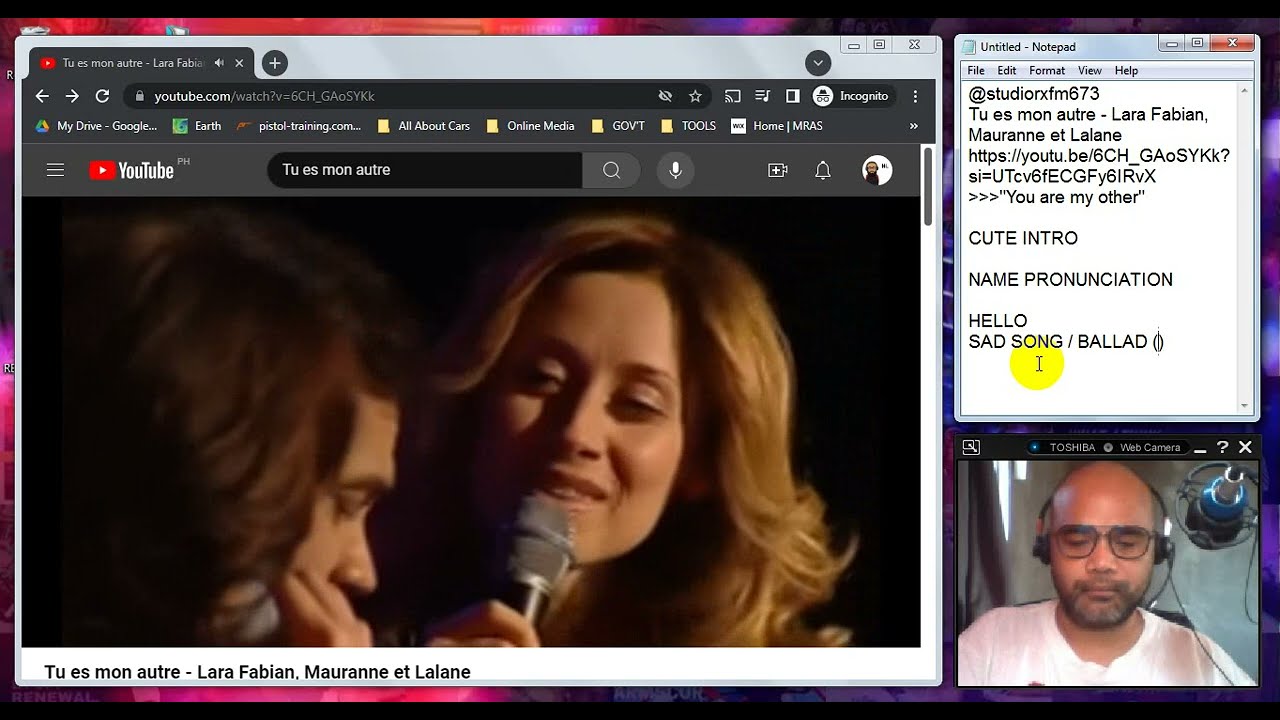The width and height of the screenshot is (1280, 720).
Task: Open media controls icon in toolbar
Action: tap(763, 96)
